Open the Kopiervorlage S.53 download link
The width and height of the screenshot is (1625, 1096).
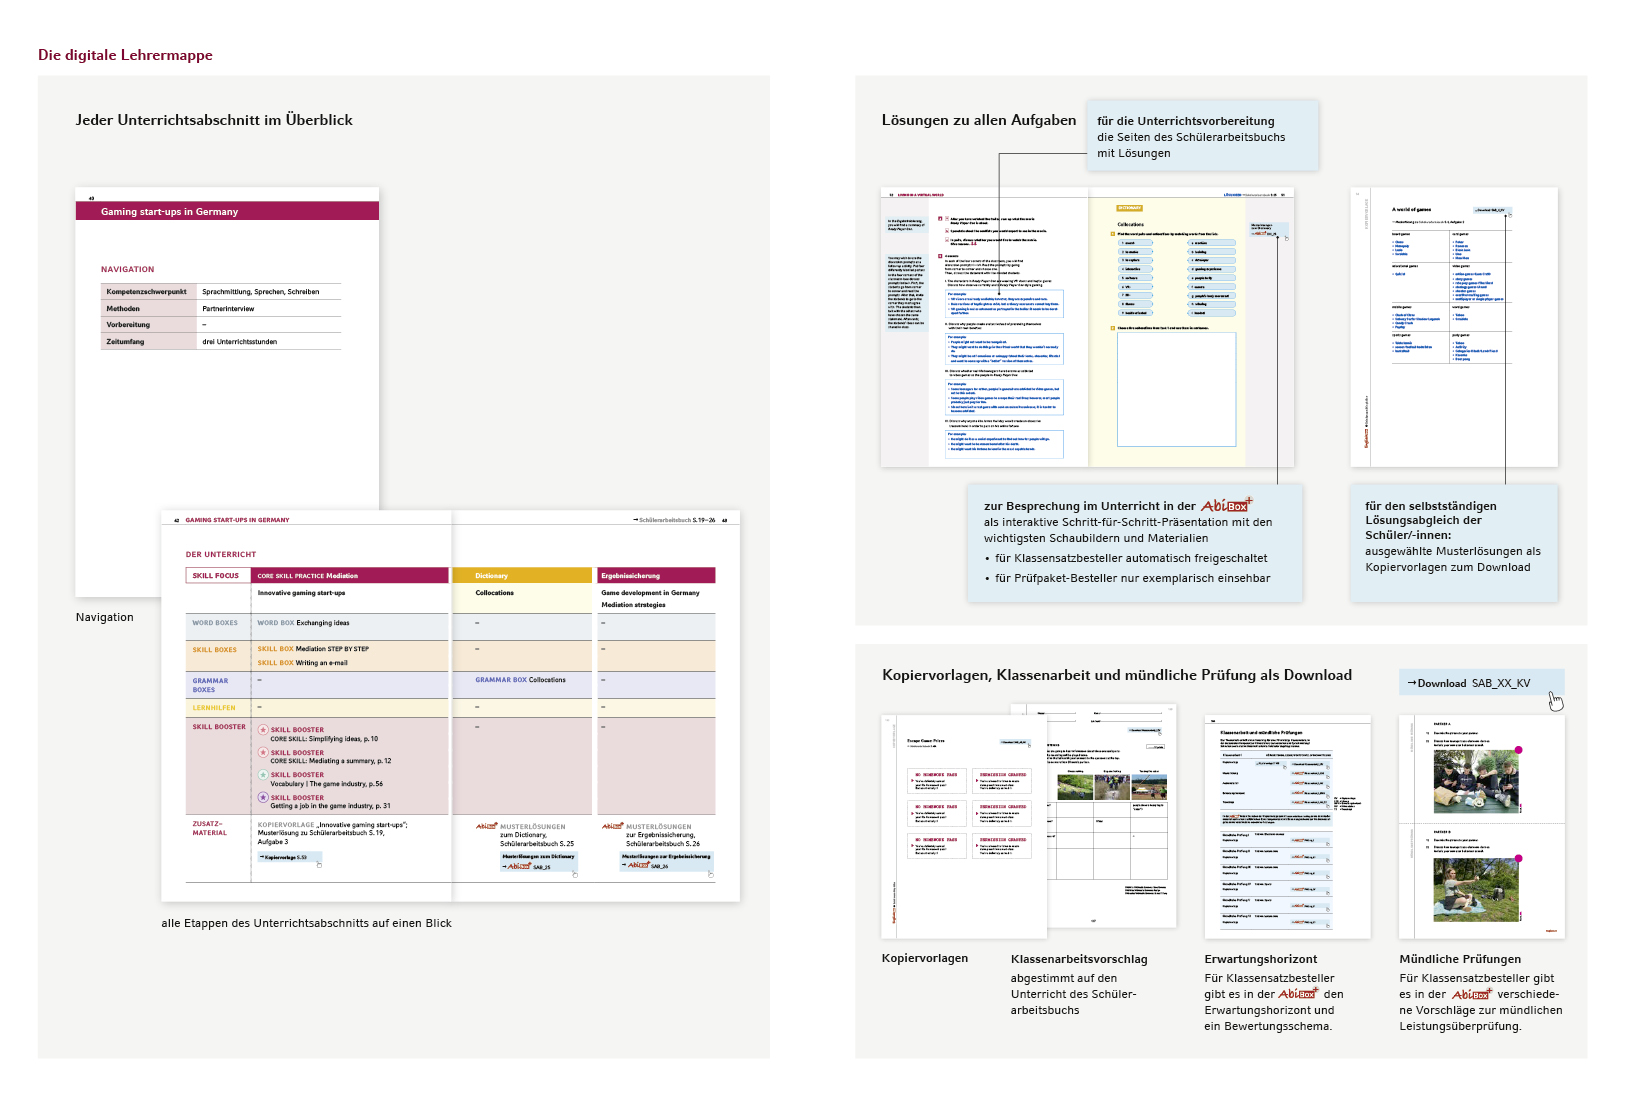[x=288, y=857]
